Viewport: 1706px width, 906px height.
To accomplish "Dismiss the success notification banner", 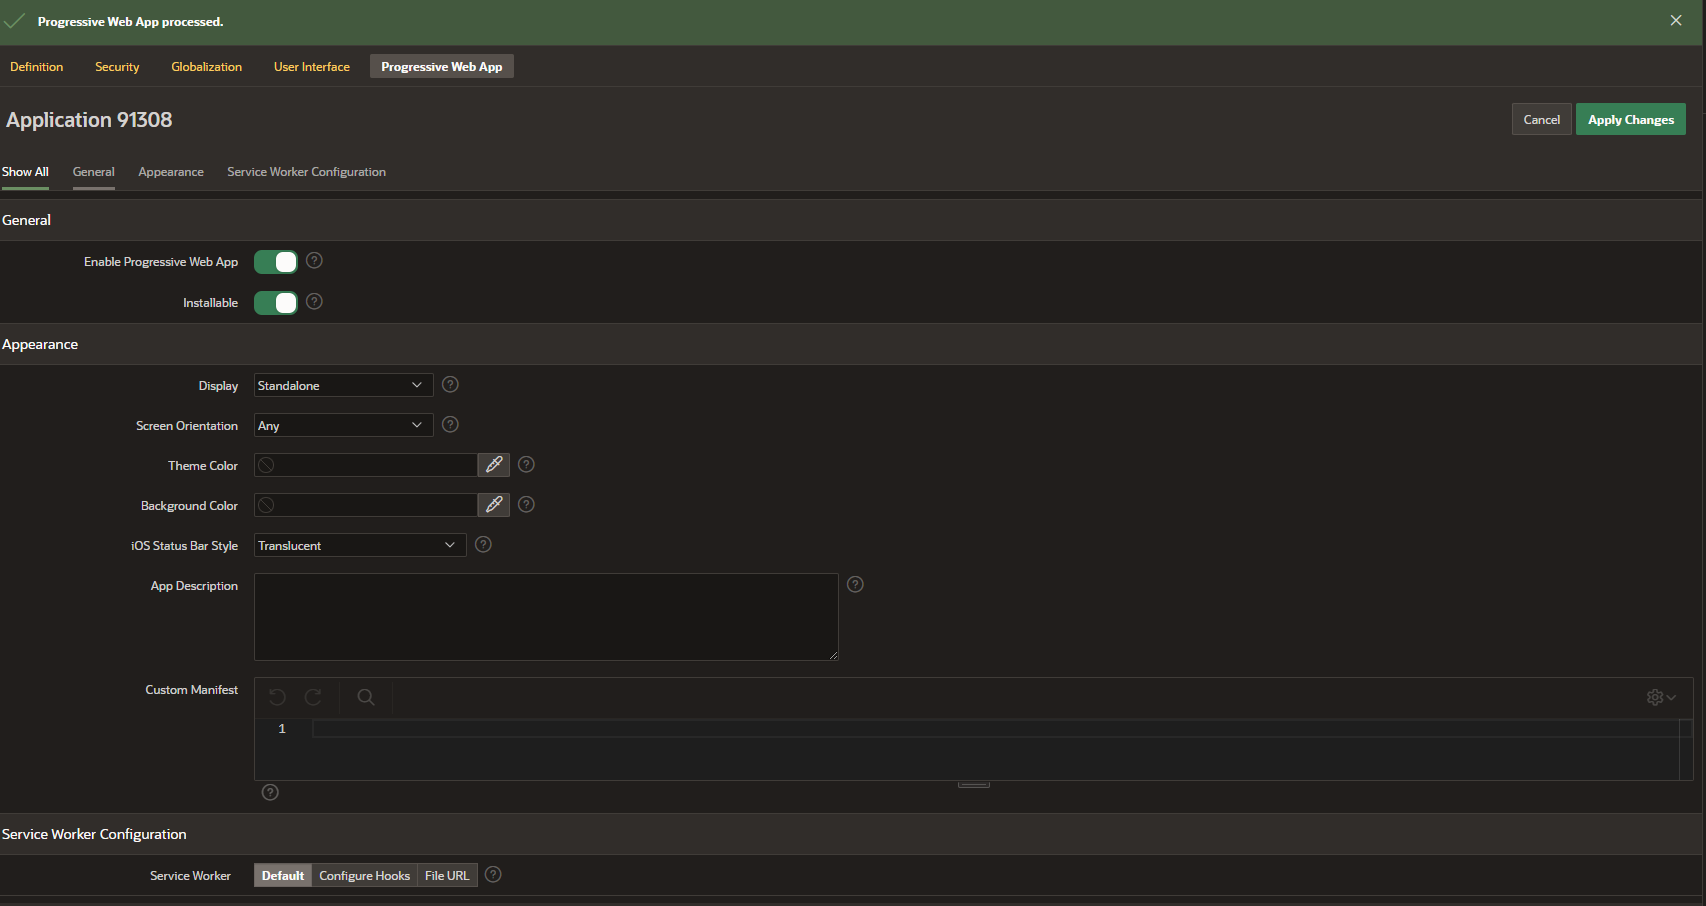I will [x=1676, y=21].
